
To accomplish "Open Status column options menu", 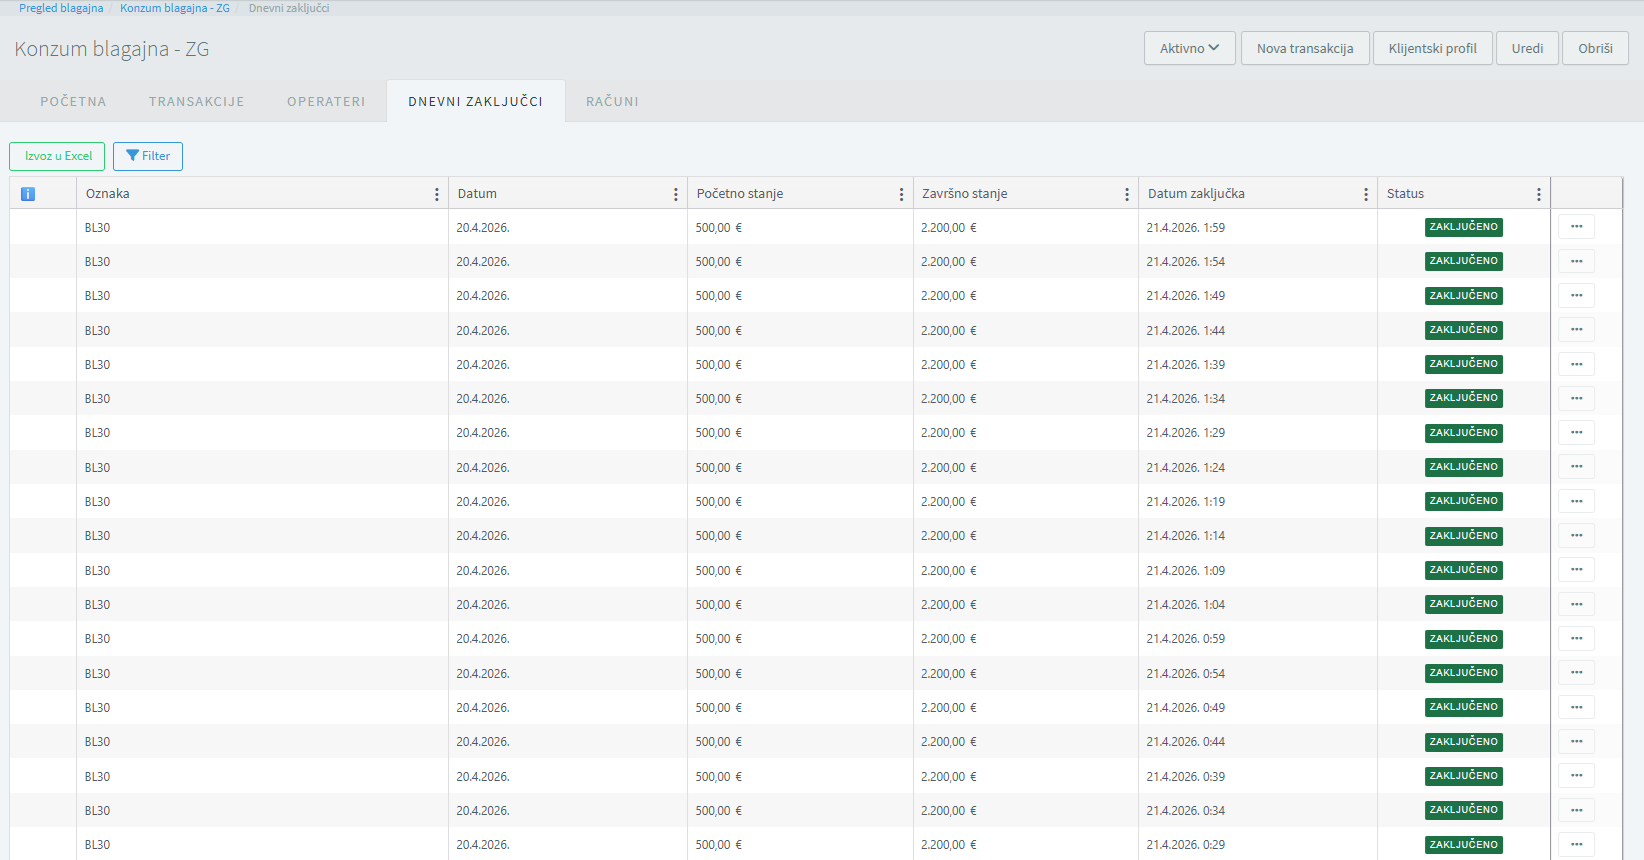I will coord(1539,194).
